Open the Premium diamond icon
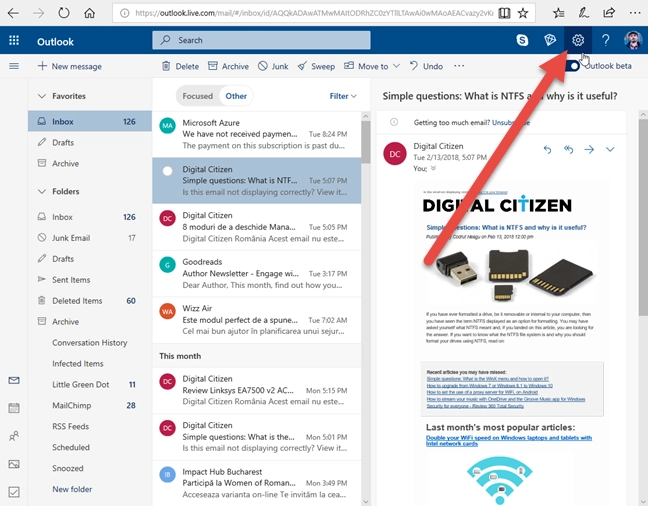 point(550,40)
